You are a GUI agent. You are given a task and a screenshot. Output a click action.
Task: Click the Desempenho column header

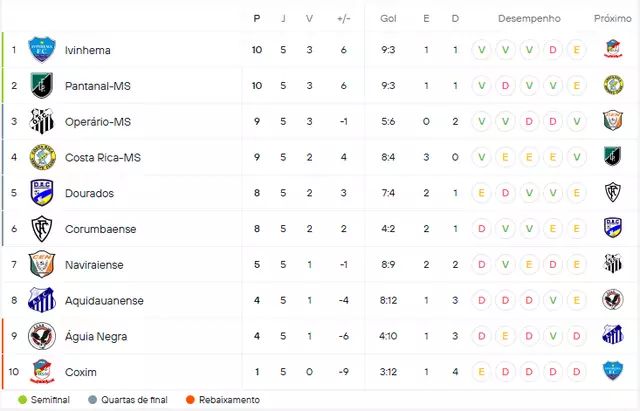point(529,18)
